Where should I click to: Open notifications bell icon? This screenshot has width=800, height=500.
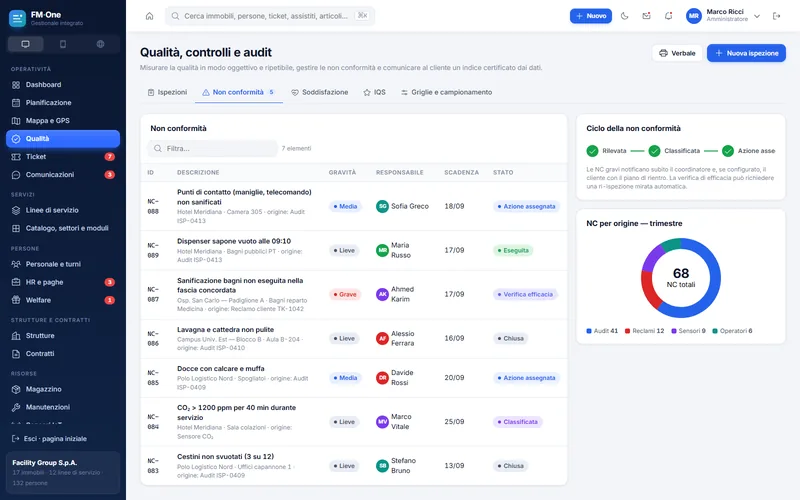click(668, 16)
